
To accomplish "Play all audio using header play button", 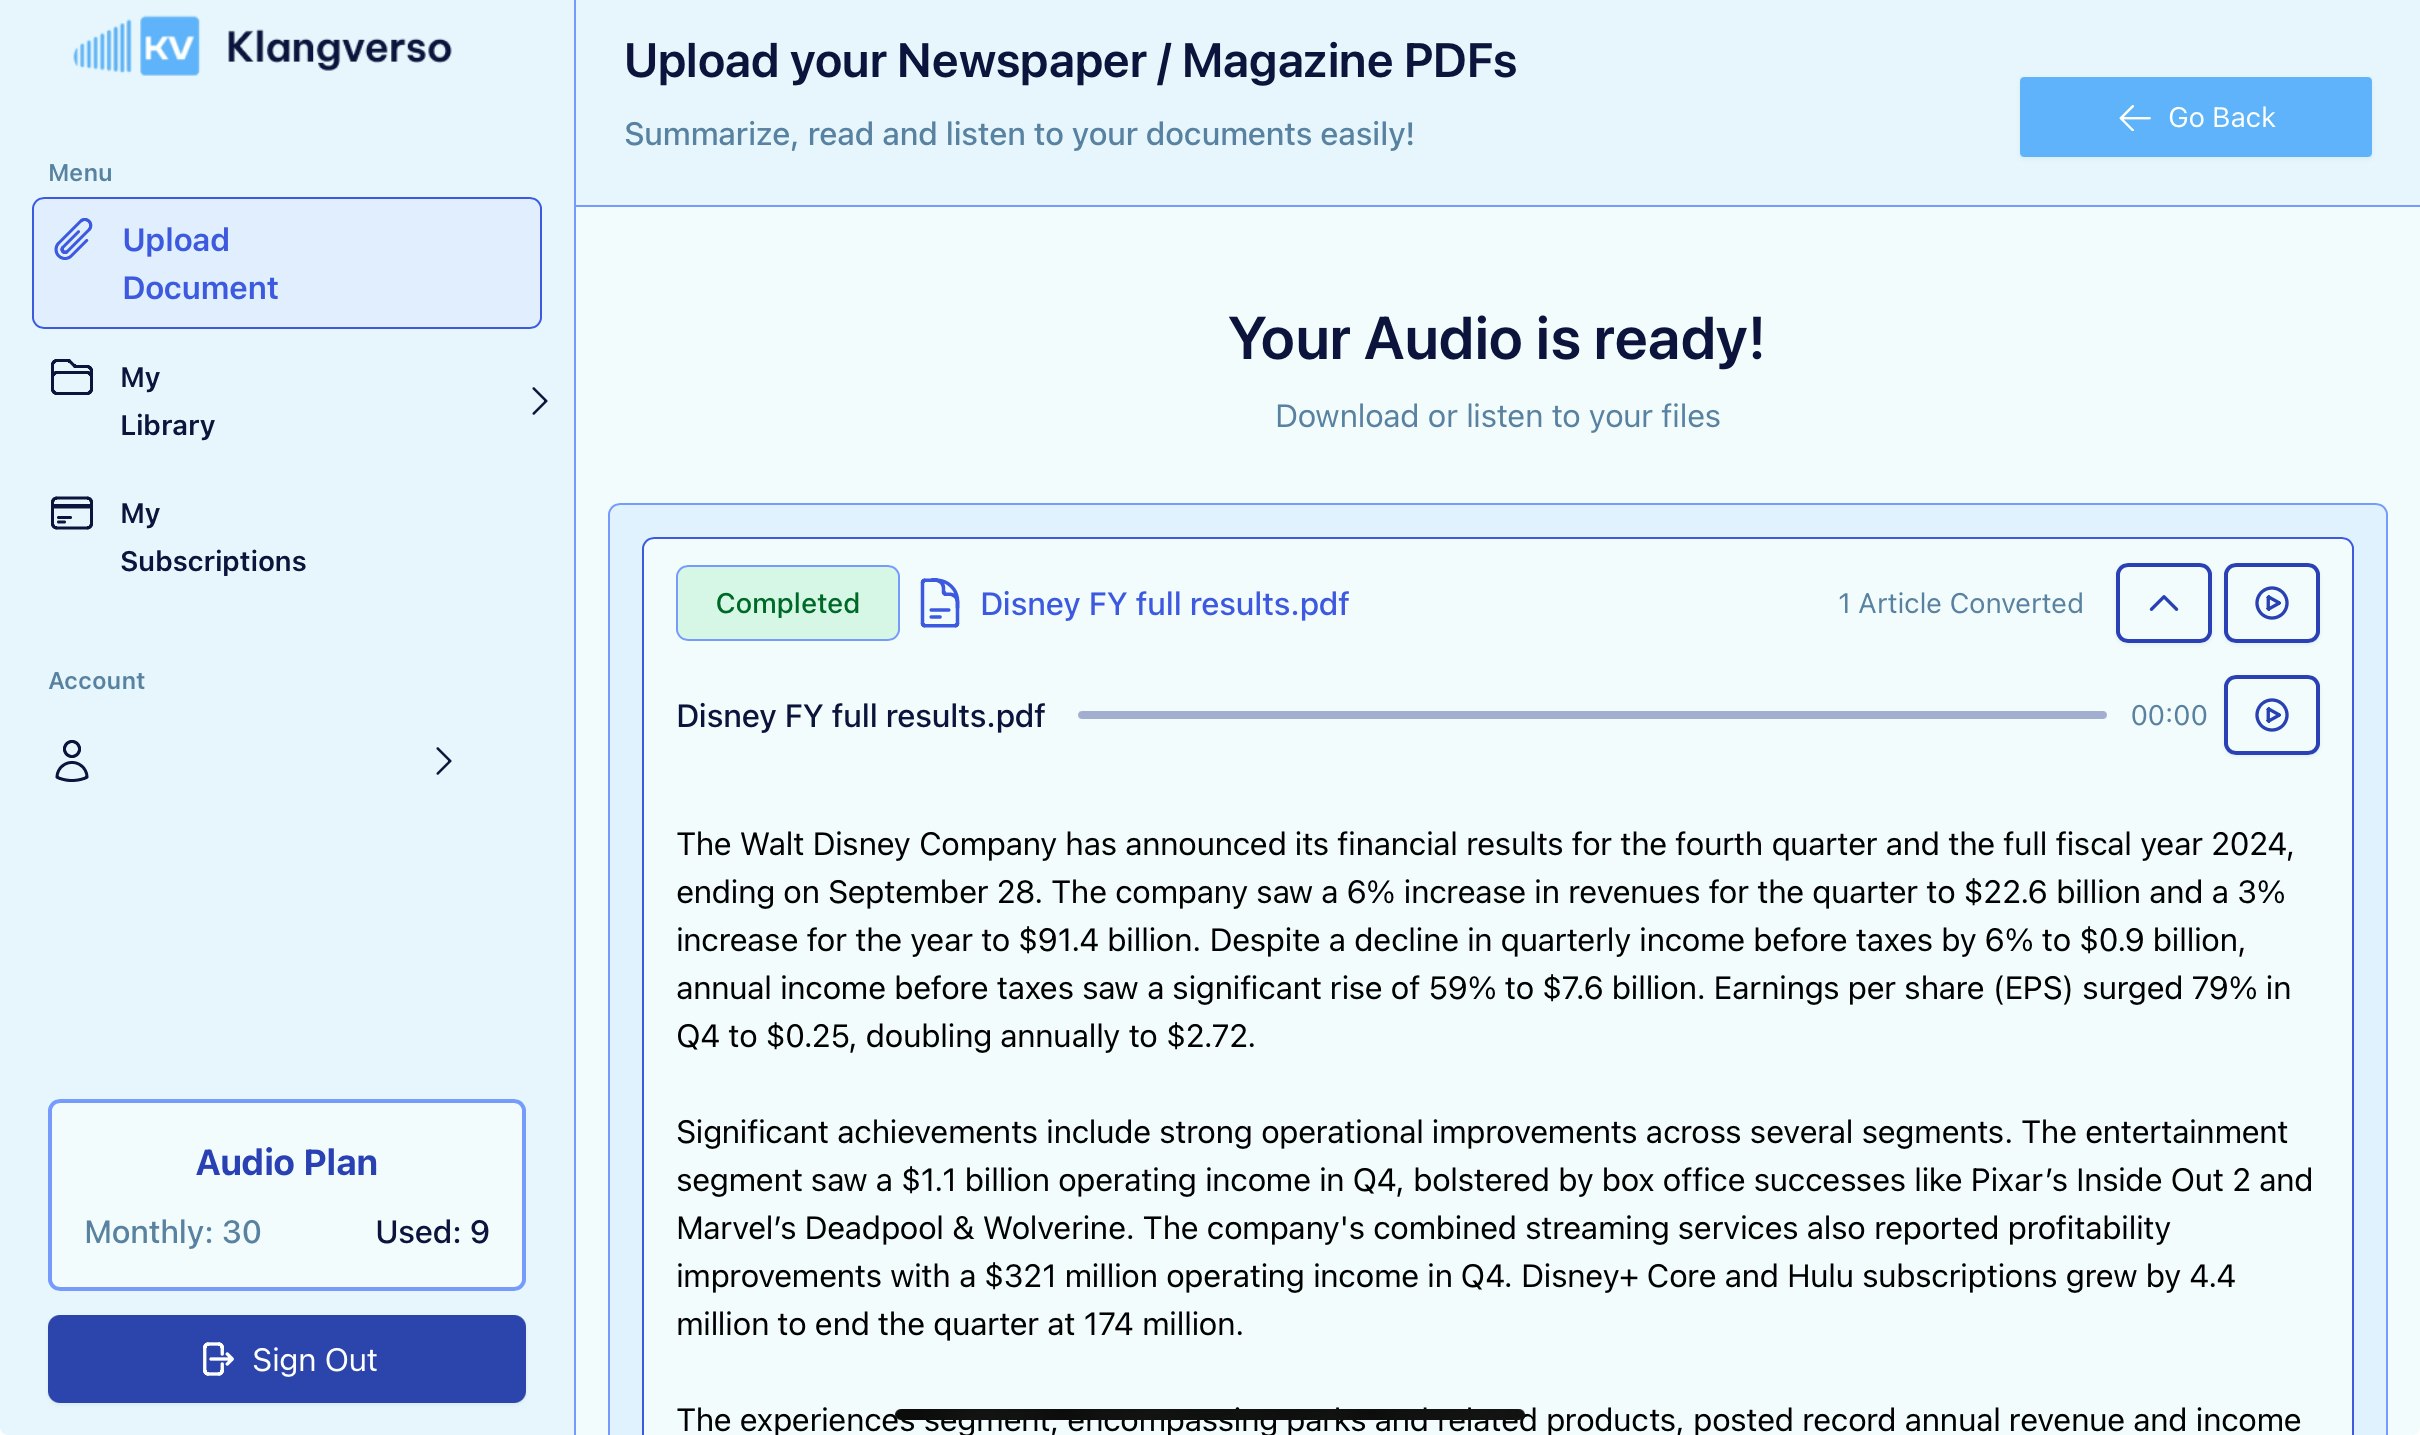I will pyautogui.click(x=2270, y=603).
